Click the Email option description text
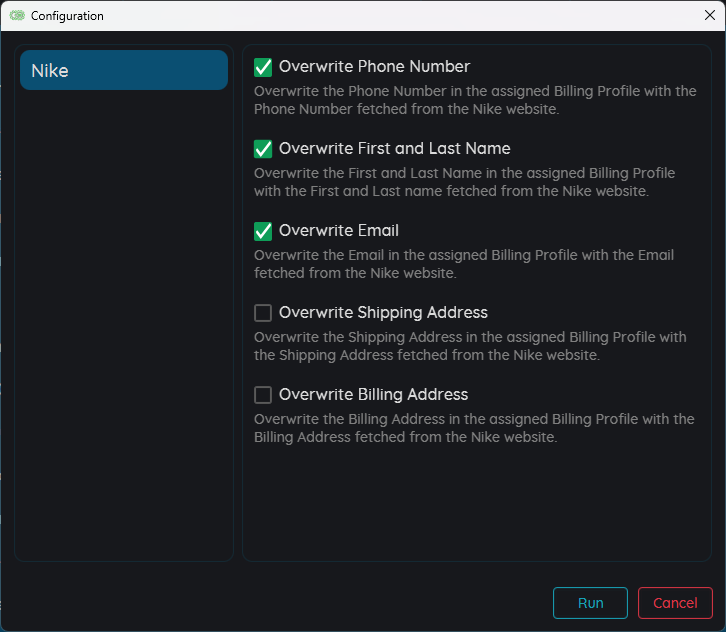The height and width of the screenshot is (632, 726). 463,264
